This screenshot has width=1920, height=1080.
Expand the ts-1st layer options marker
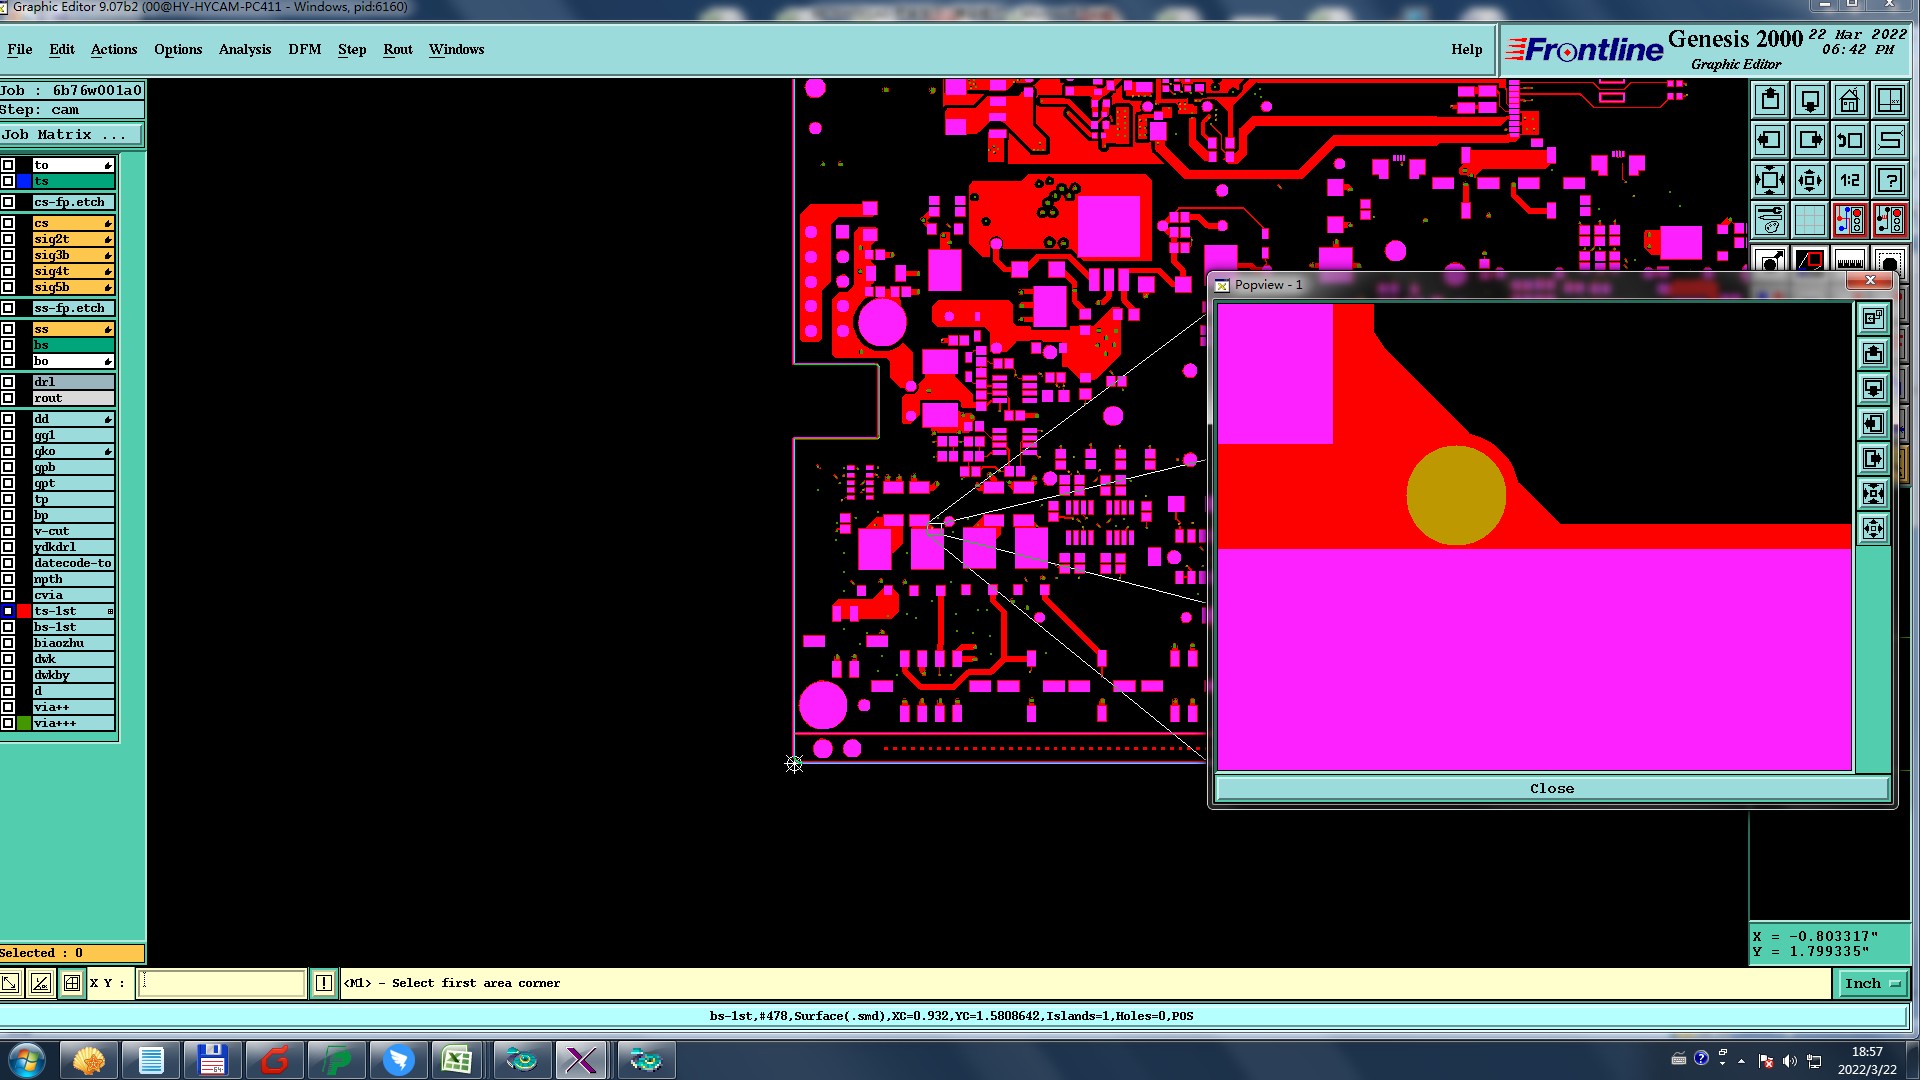coord(109,611)
